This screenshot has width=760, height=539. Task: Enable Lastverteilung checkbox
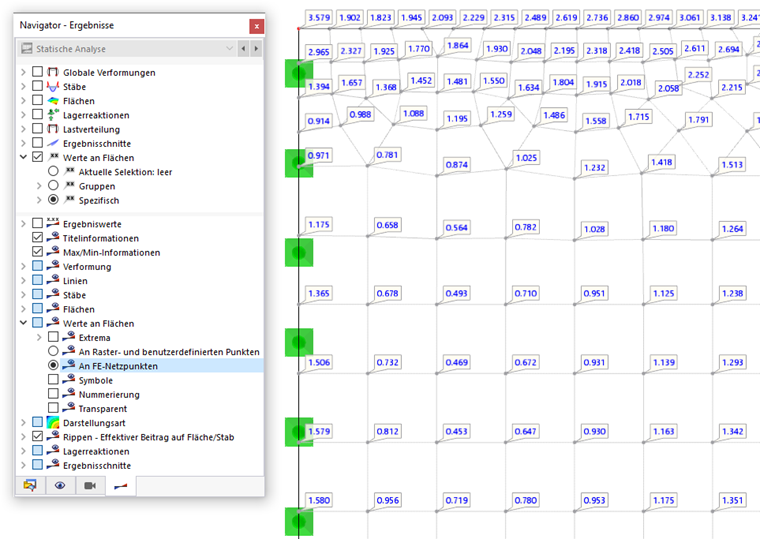tap(37, 128)
